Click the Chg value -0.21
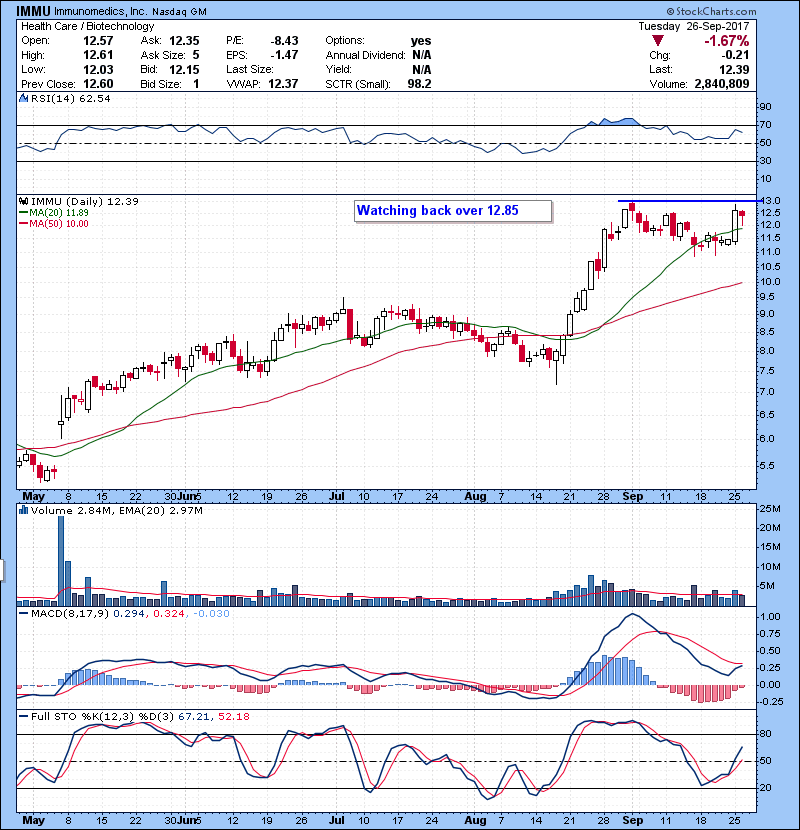This screenshot has width=800, height=830. tap(735, 55)
